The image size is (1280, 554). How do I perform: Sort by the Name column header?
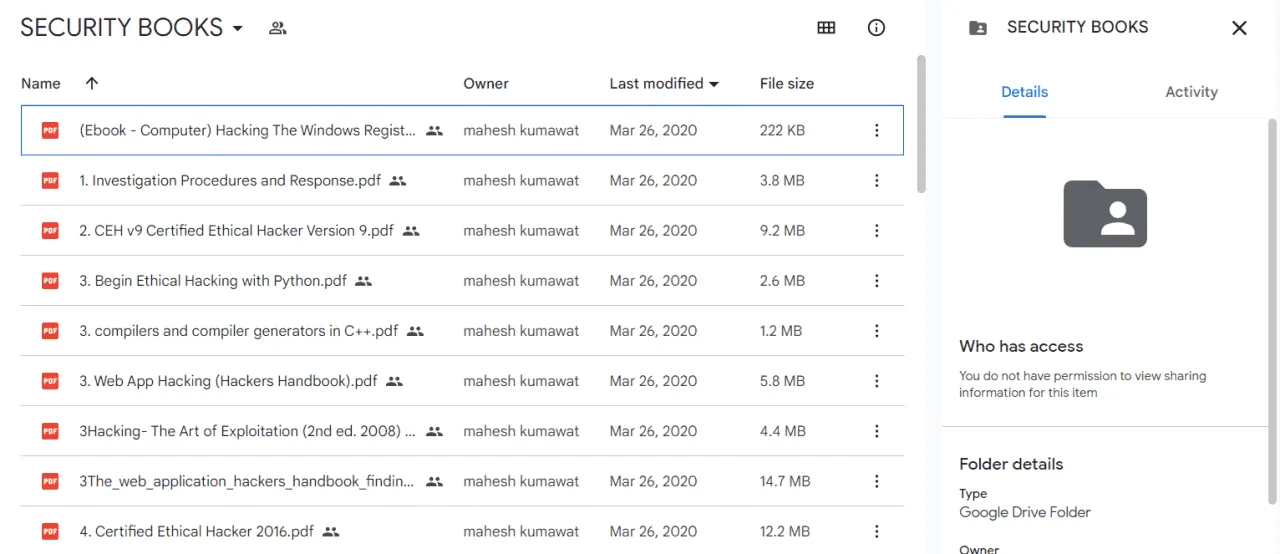coord(41,84)
